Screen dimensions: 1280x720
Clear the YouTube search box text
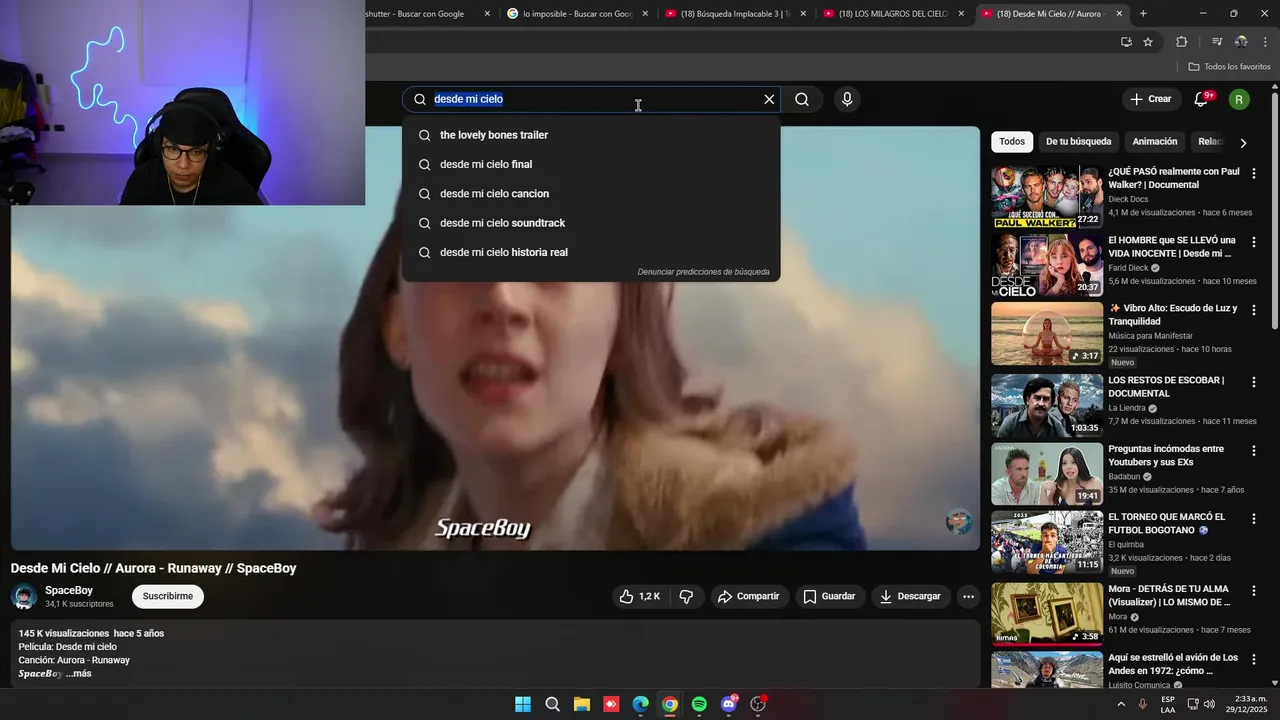click(x=769, y=99)
